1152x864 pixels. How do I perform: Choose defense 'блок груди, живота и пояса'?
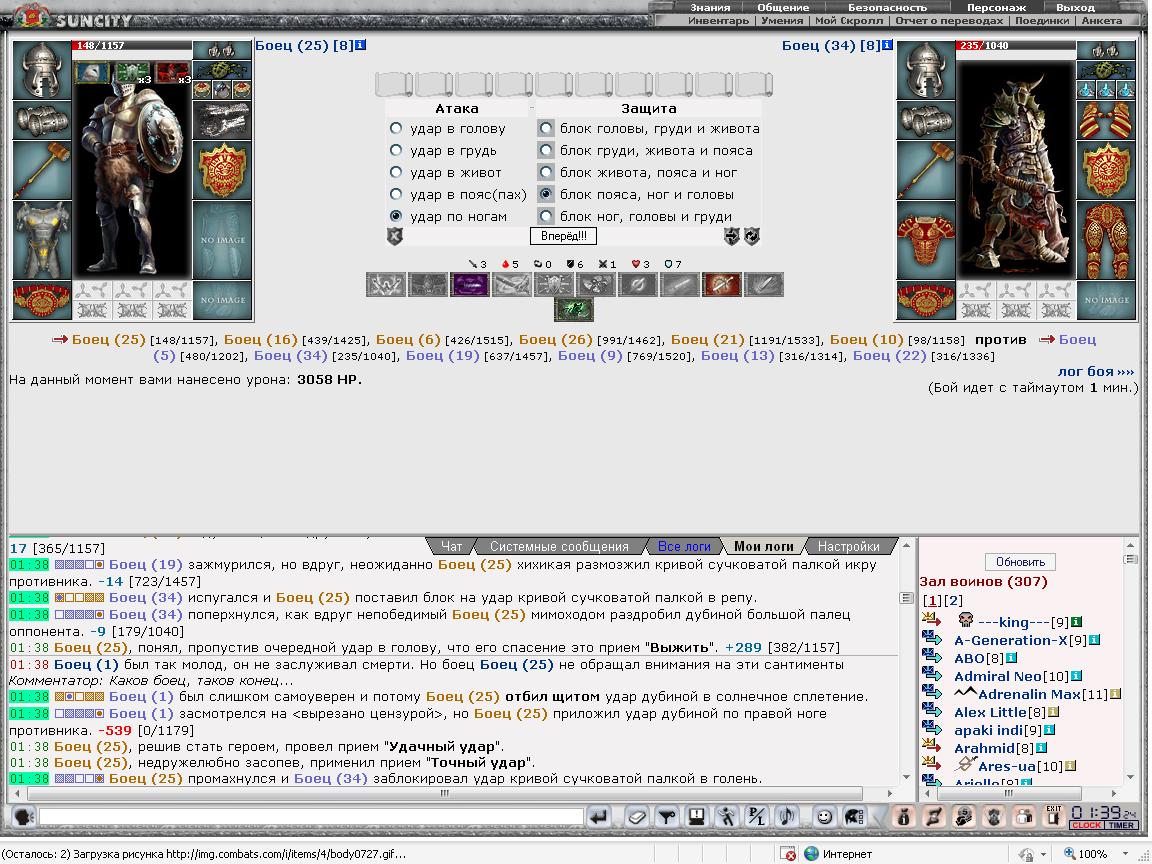[x=546, y=151]
